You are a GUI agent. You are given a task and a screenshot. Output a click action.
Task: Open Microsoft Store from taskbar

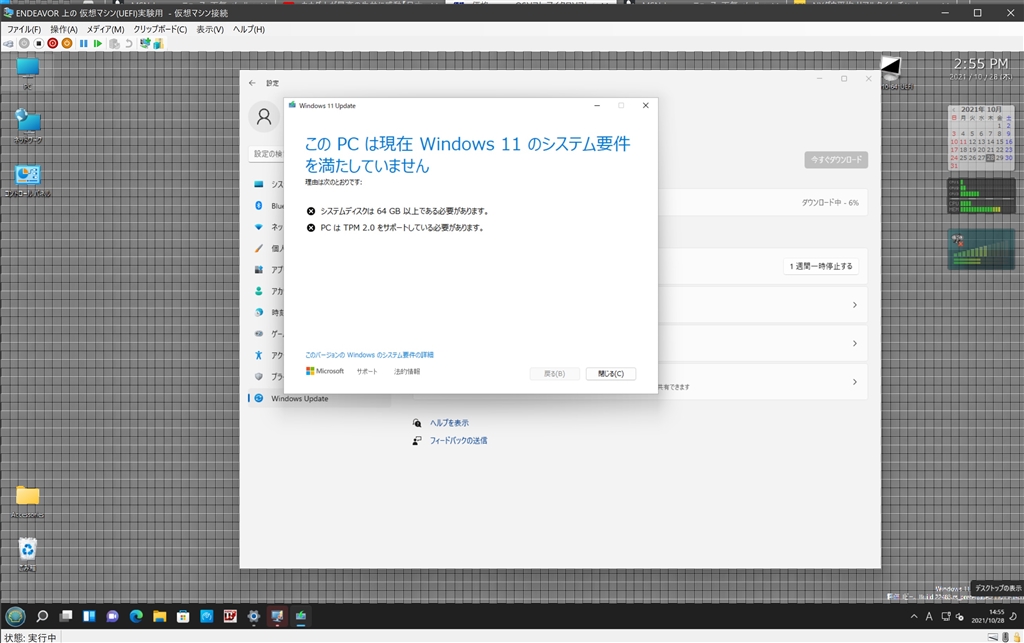183,616
